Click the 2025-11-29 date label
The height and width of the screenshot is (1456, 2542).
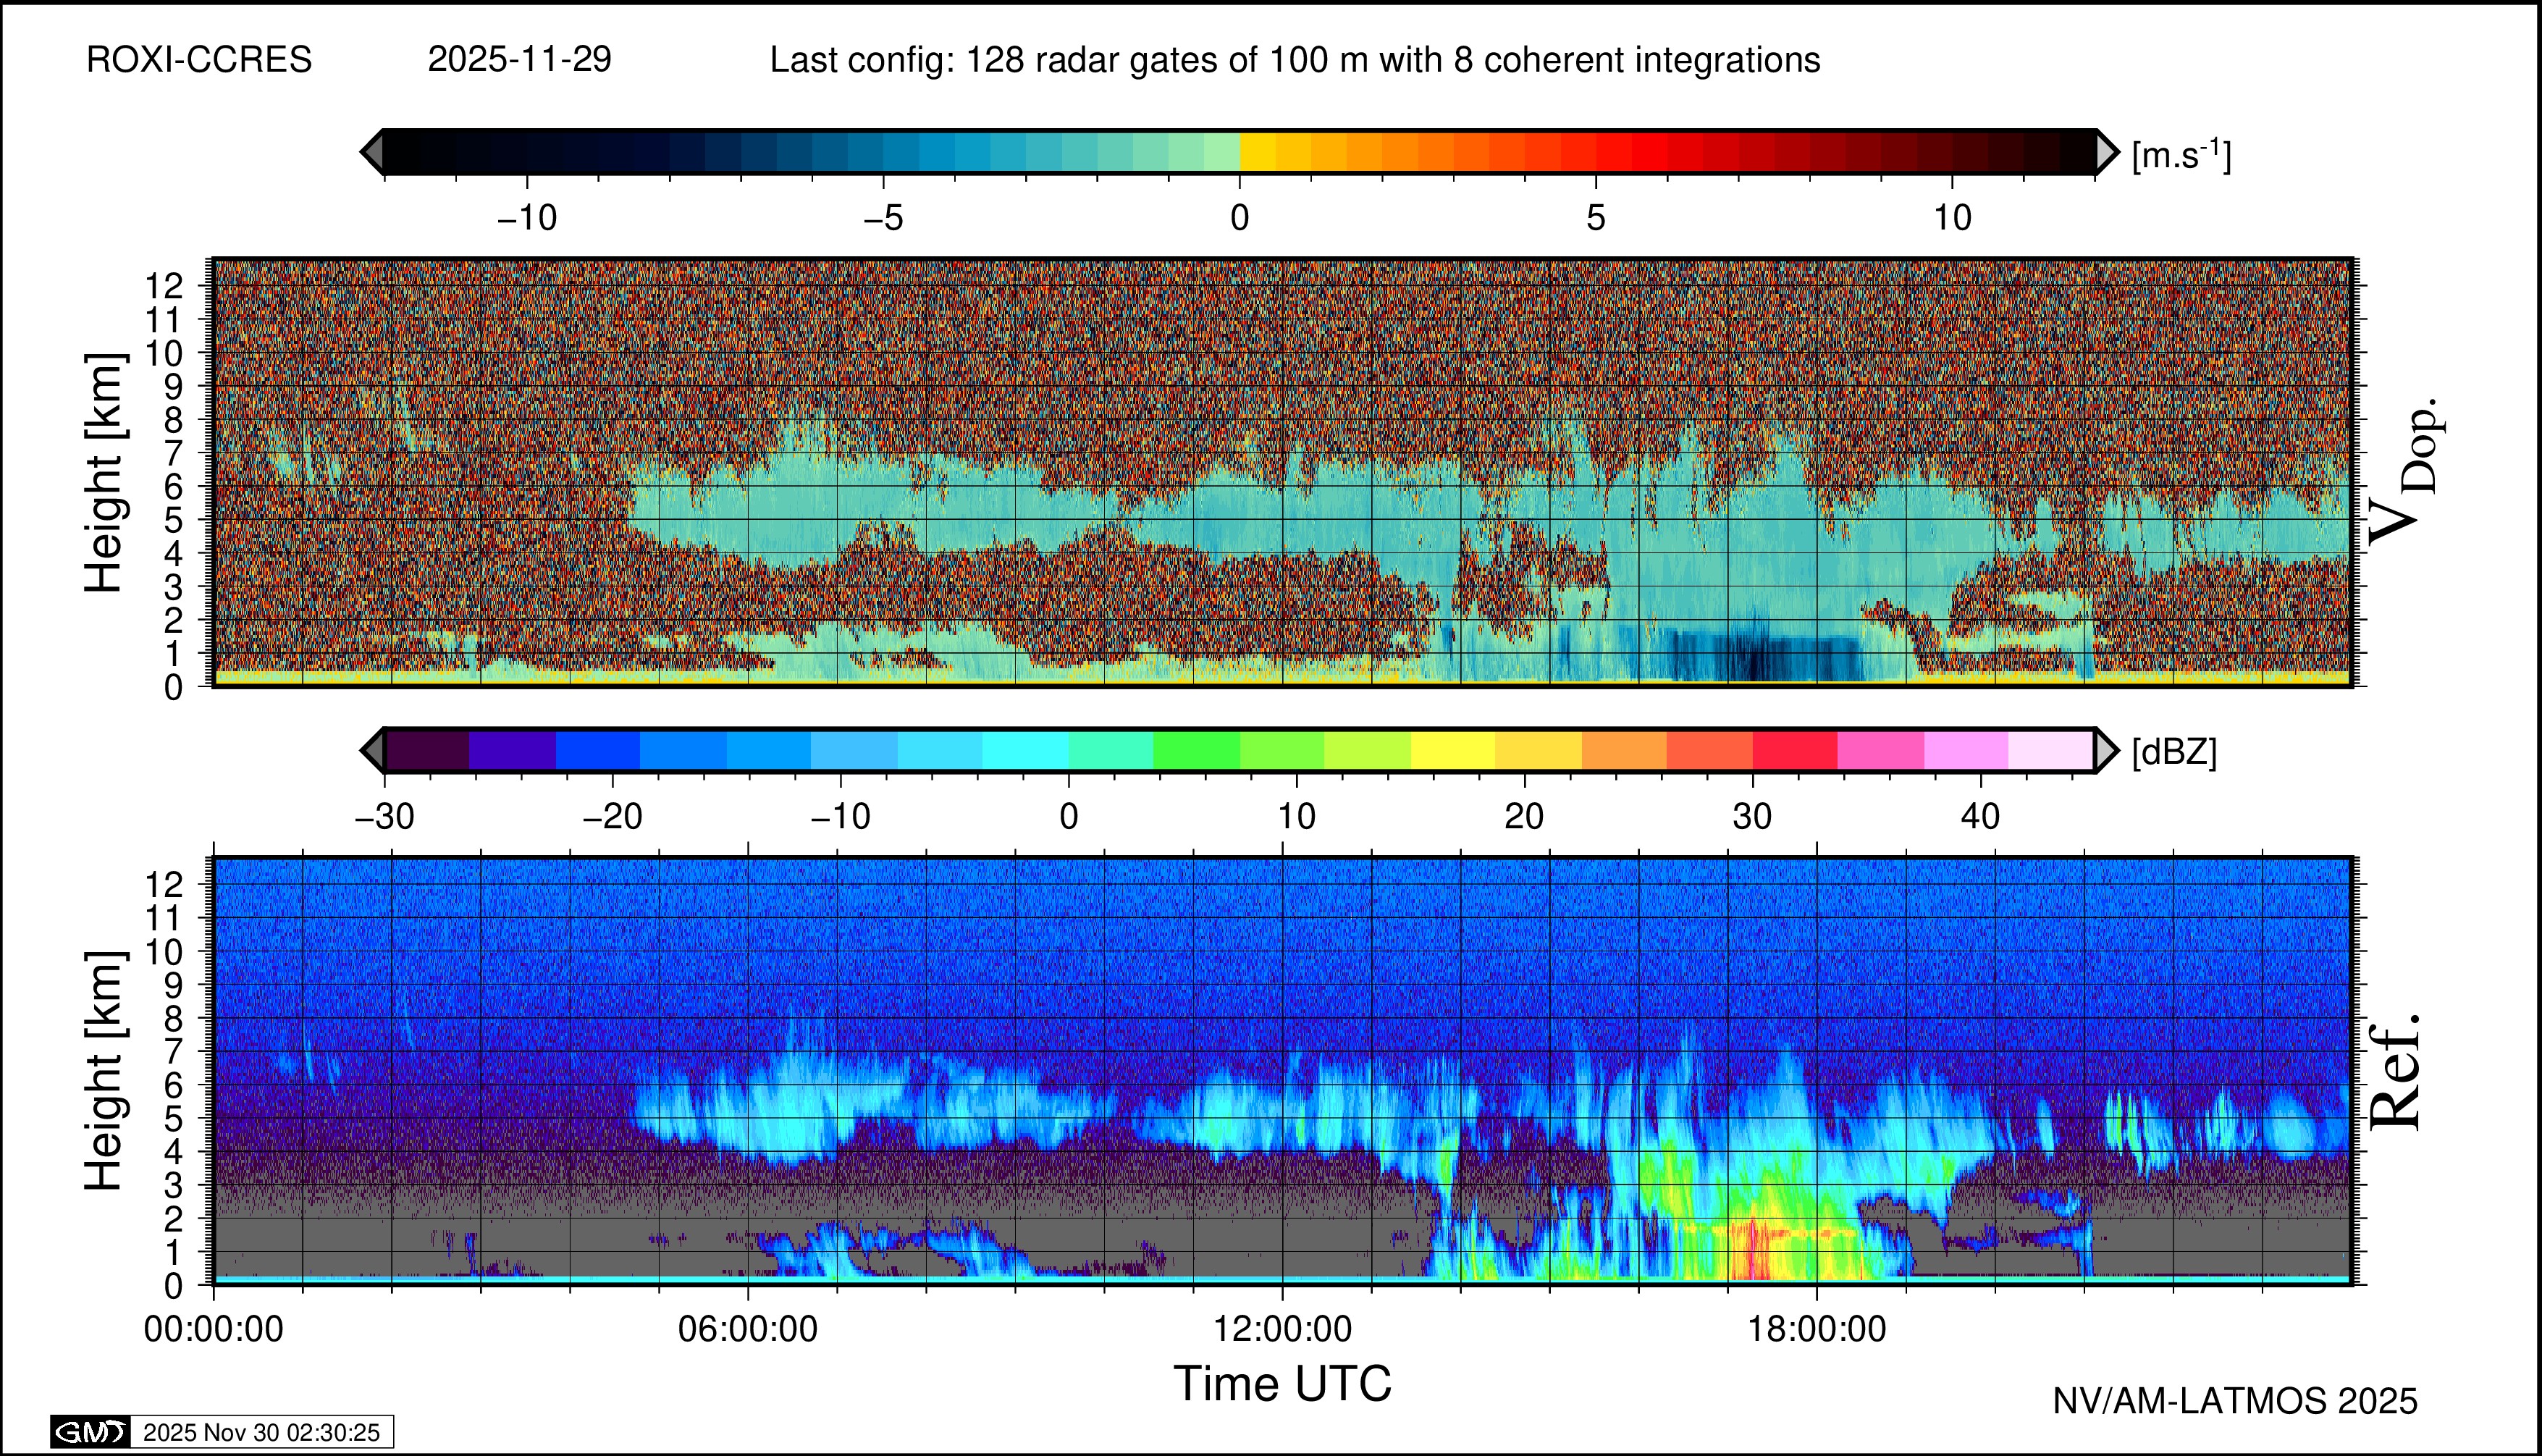519,60
